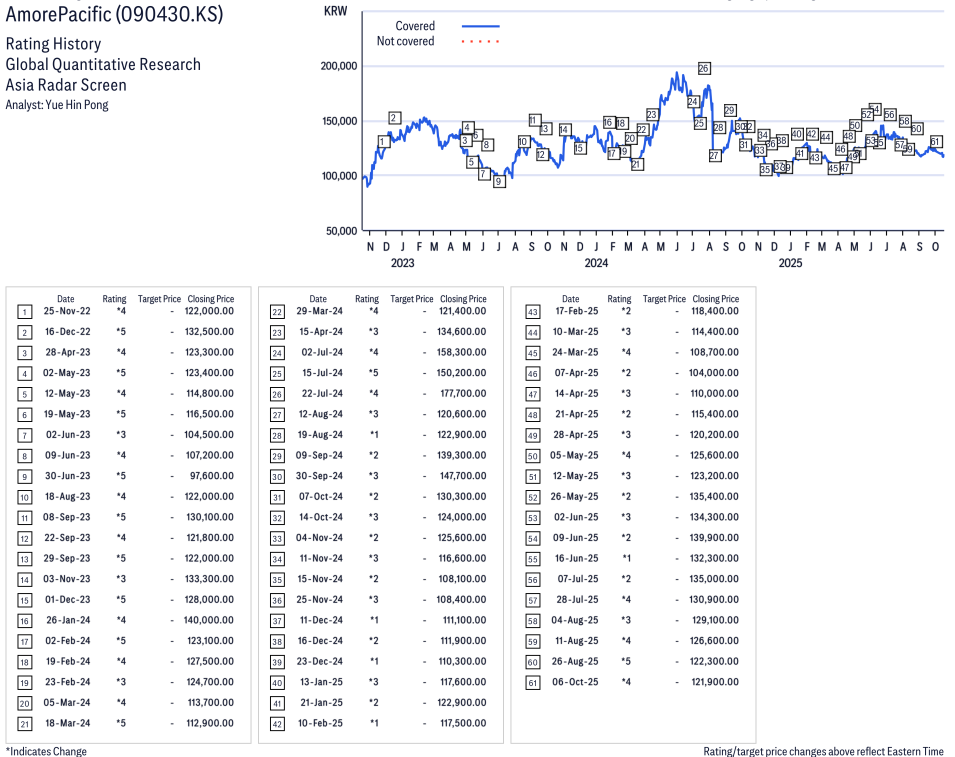Click numbered box 22 in the rating table
This screenshot has height=757, width=955.
(277, 311)
